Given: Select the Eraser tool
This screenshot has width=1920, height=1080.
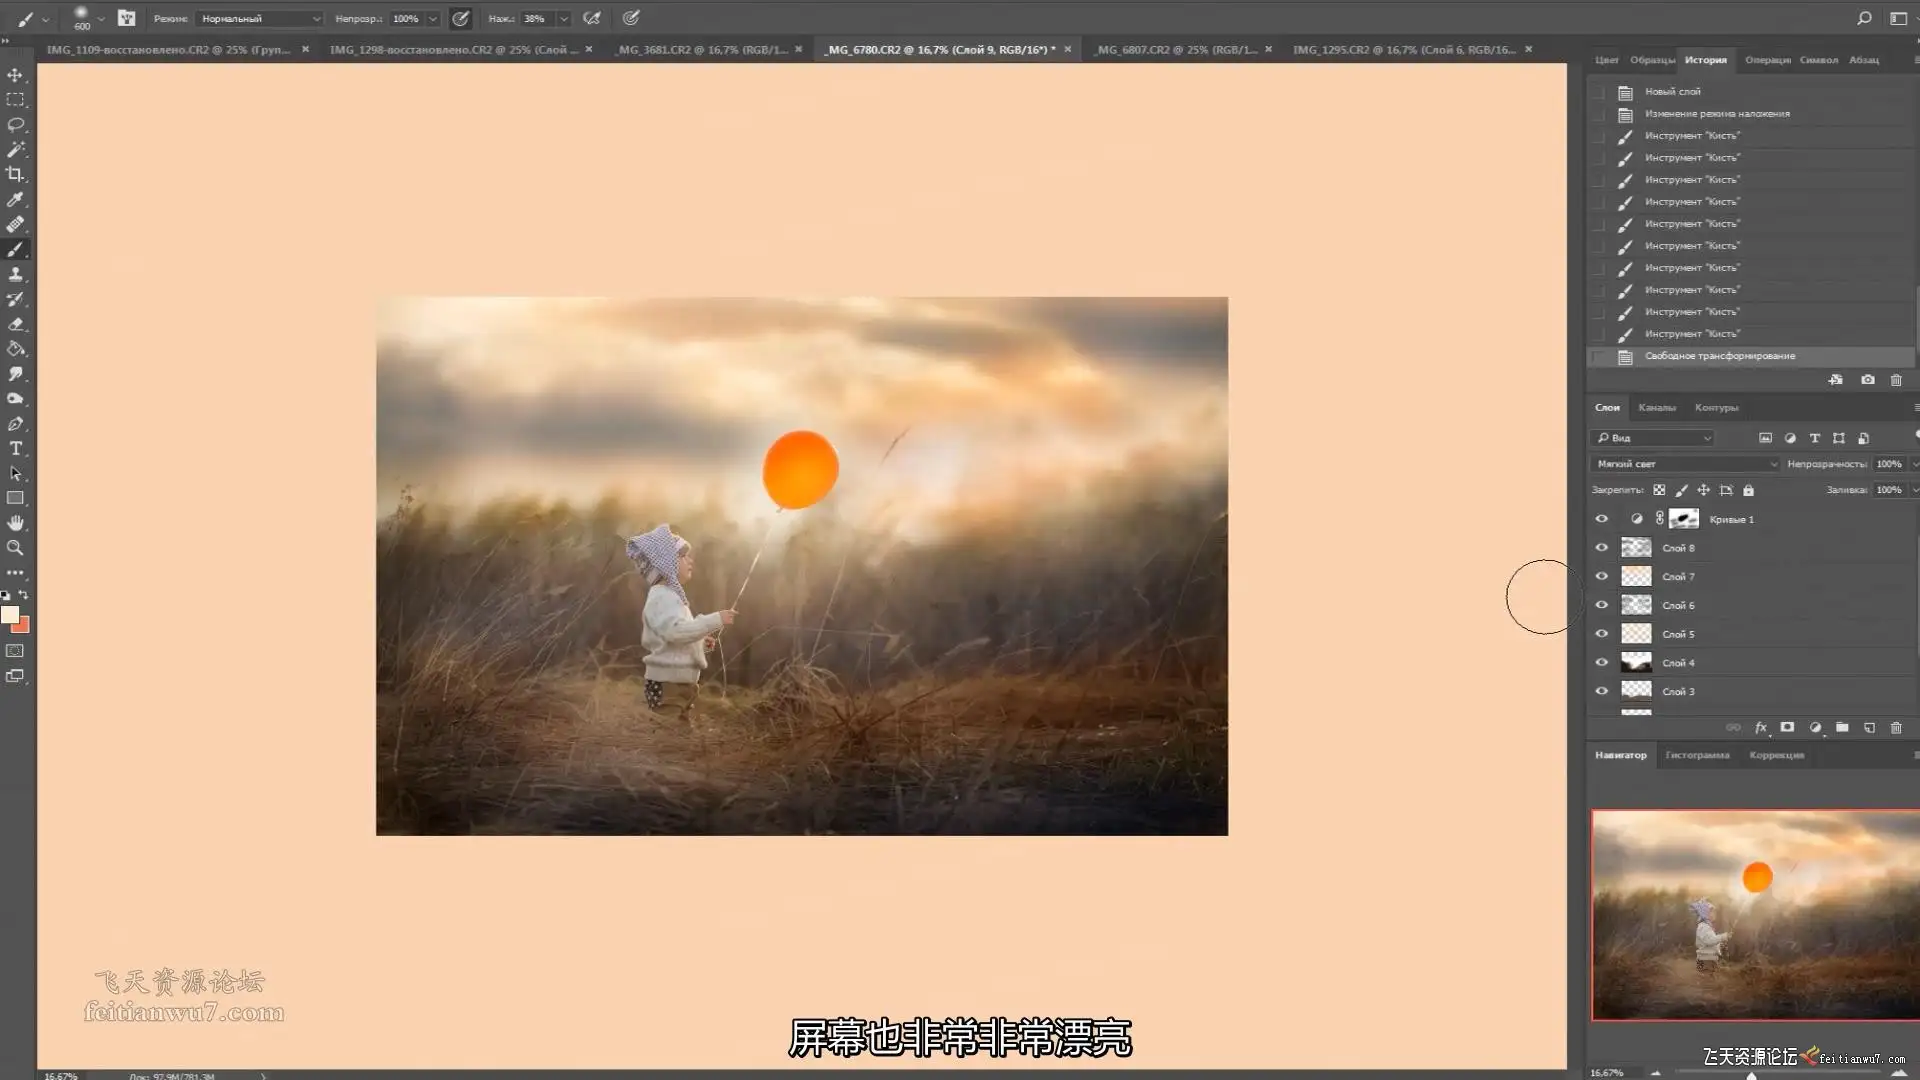Looking at the screenshot, I should [x=15, y=324].
